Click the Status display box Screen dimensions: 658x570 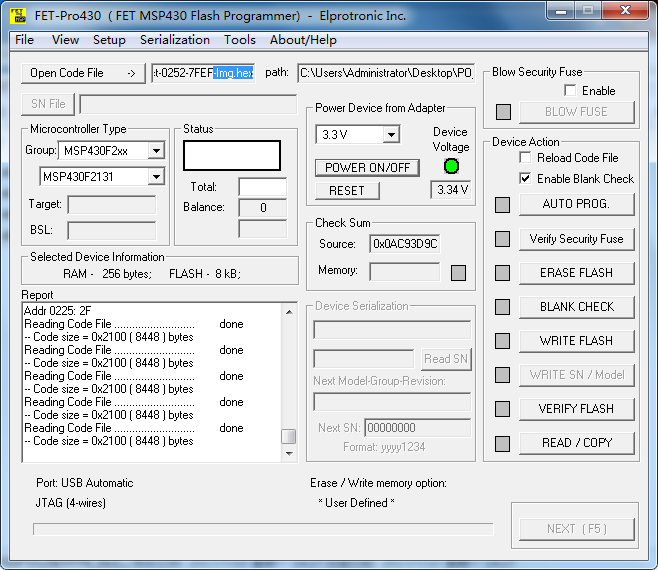tap(232, 155)
